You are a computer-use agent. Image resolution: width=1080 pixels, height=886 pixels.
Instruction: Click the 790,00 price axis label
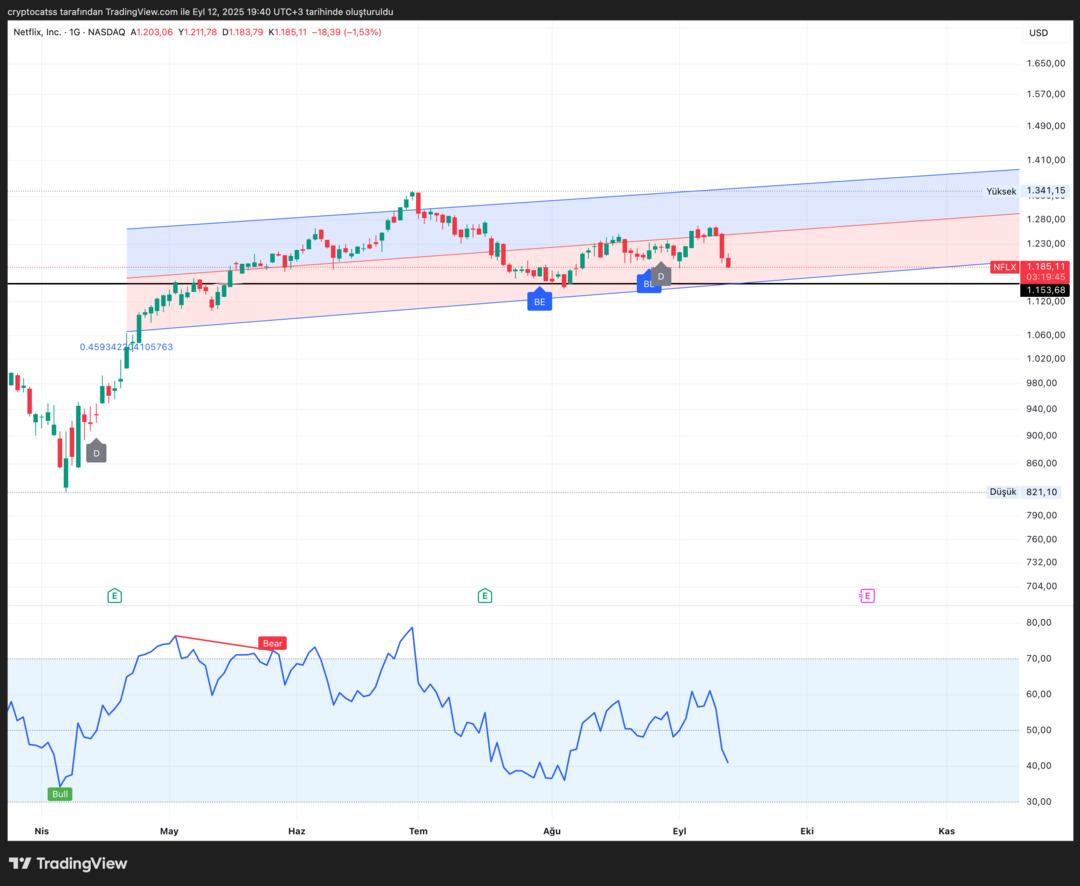click(x=1041, y=515)
